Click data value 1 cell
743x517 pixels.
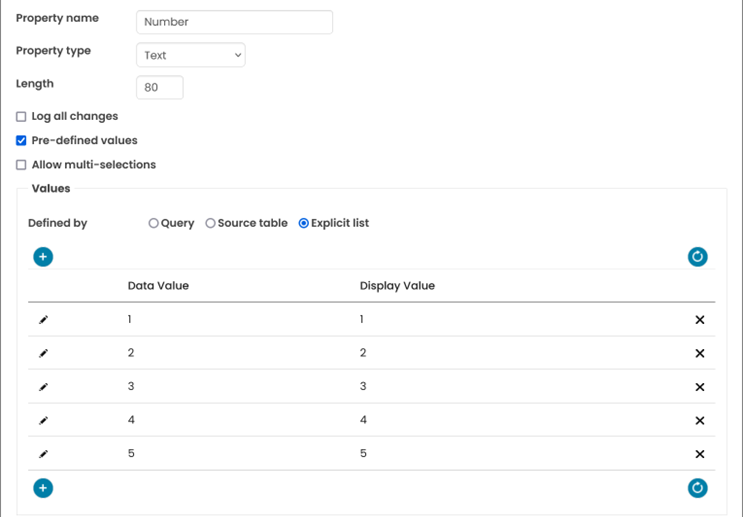tap(129, 319)
